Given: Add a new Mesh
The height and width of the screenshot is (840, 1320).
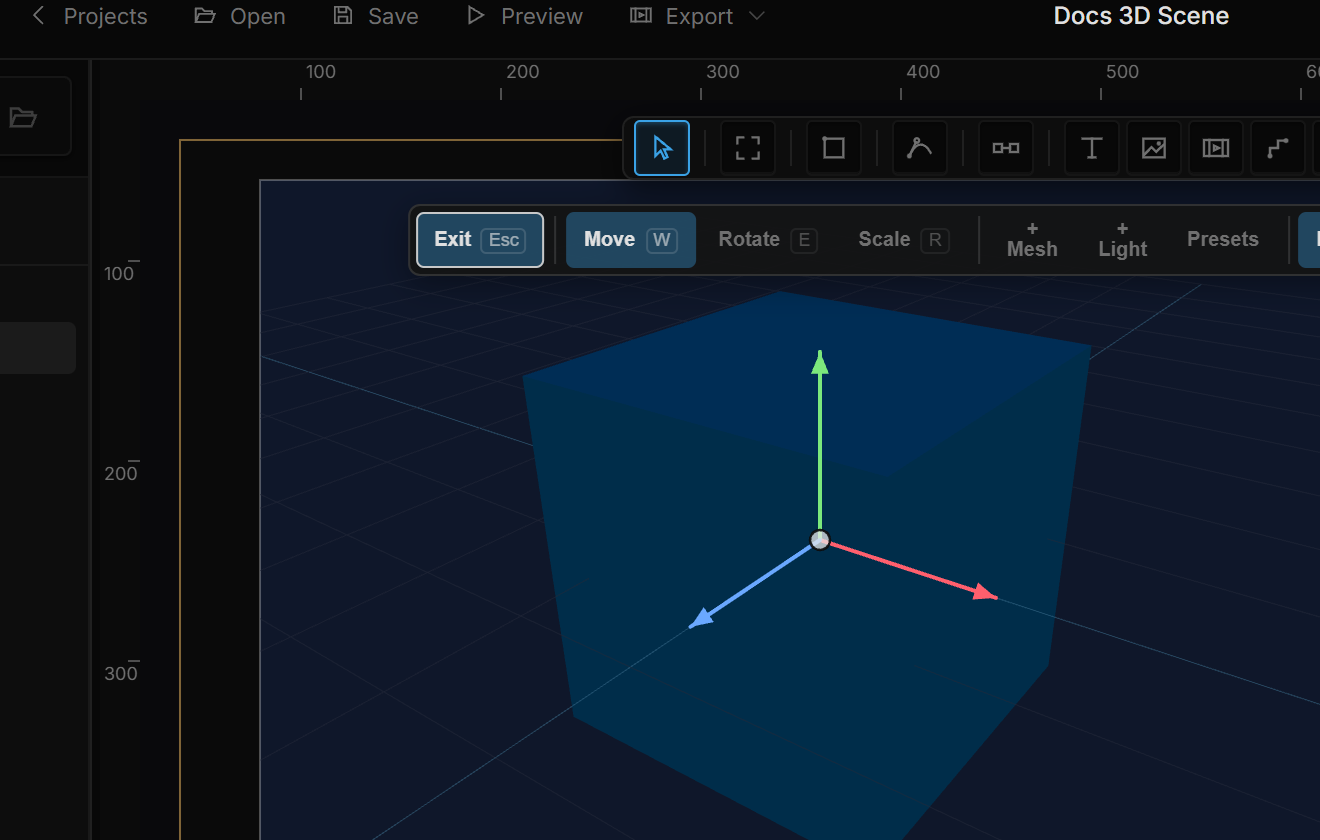Looking at the screenshot, I should (x=1032, y=240).
